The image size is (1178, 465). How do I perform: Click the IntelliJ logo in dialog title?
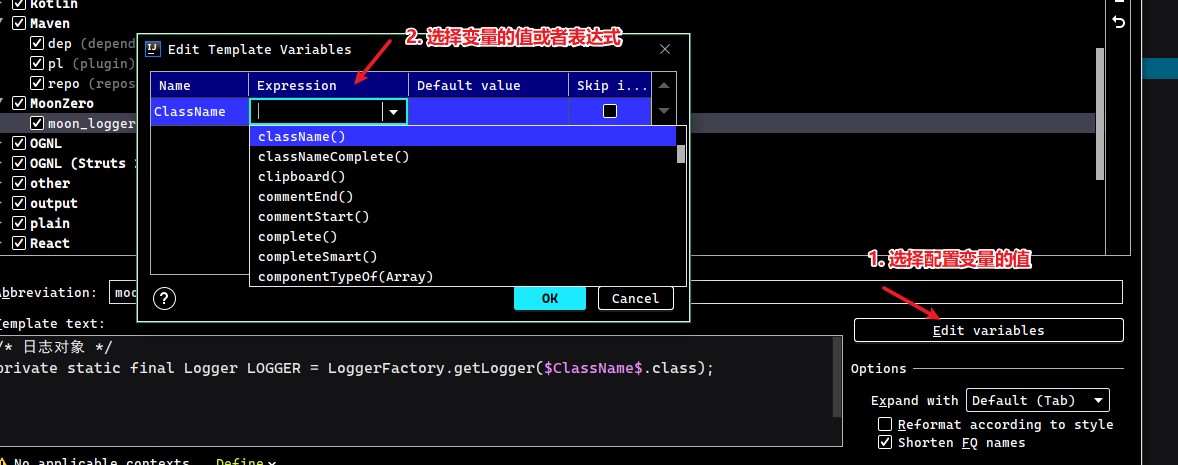153,49
